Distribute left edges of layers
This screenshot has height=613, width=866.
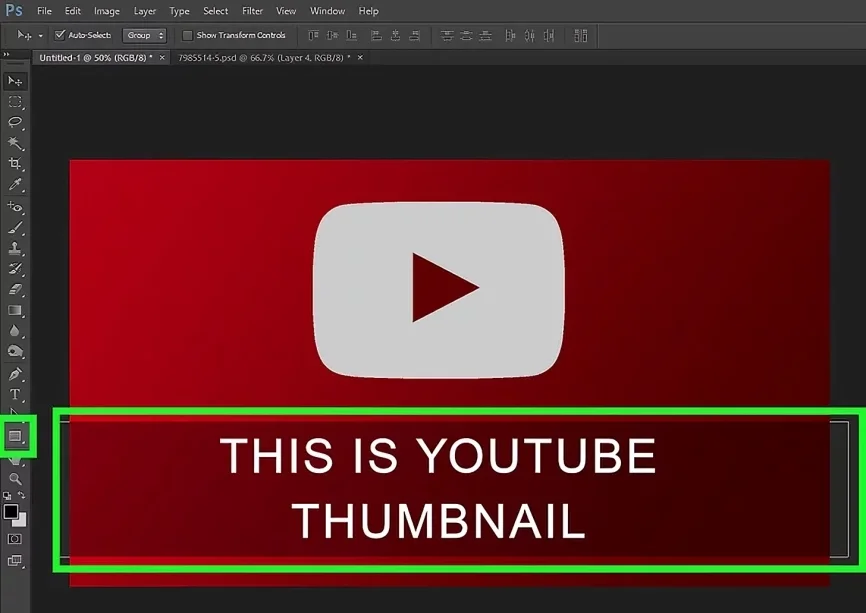pos(510,36)
